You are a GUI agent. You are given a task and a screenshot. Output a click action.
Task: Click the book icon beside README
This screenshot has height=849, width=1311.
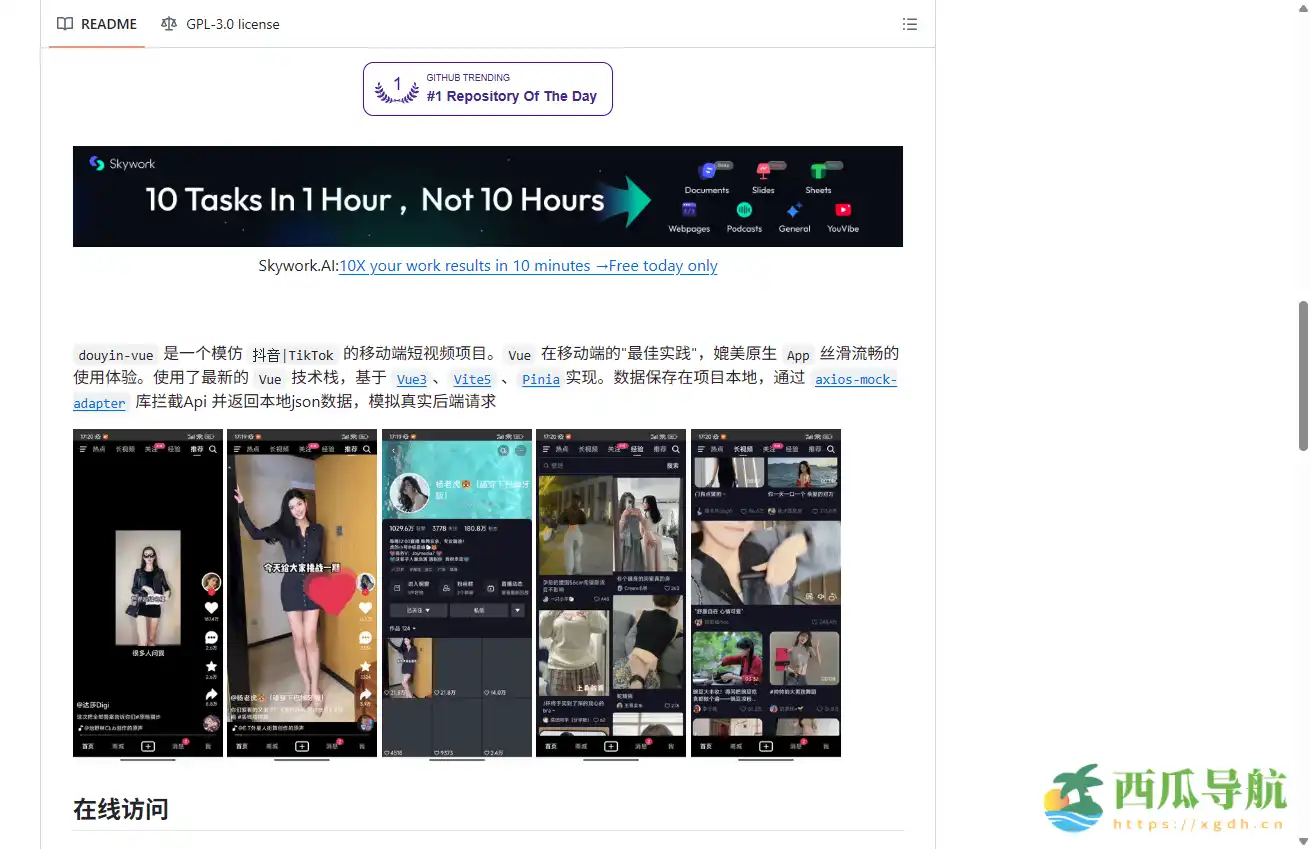[x=65, y=24]
